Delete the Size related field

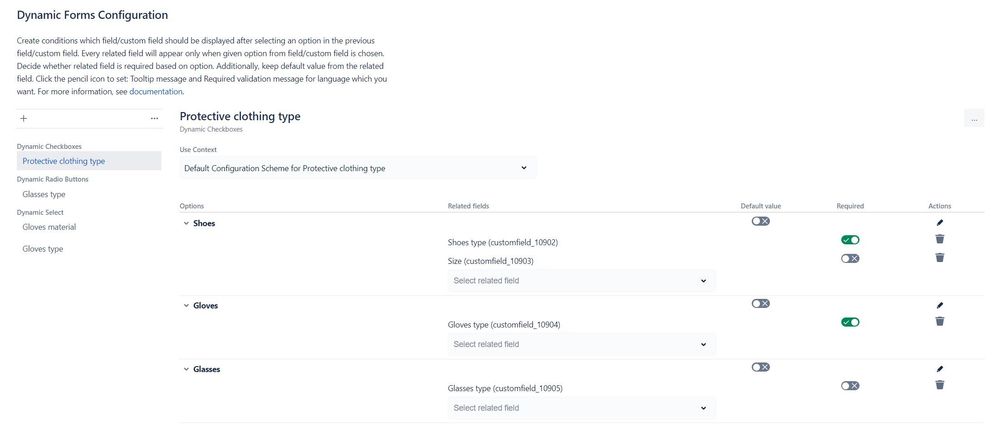click(939, 258)
